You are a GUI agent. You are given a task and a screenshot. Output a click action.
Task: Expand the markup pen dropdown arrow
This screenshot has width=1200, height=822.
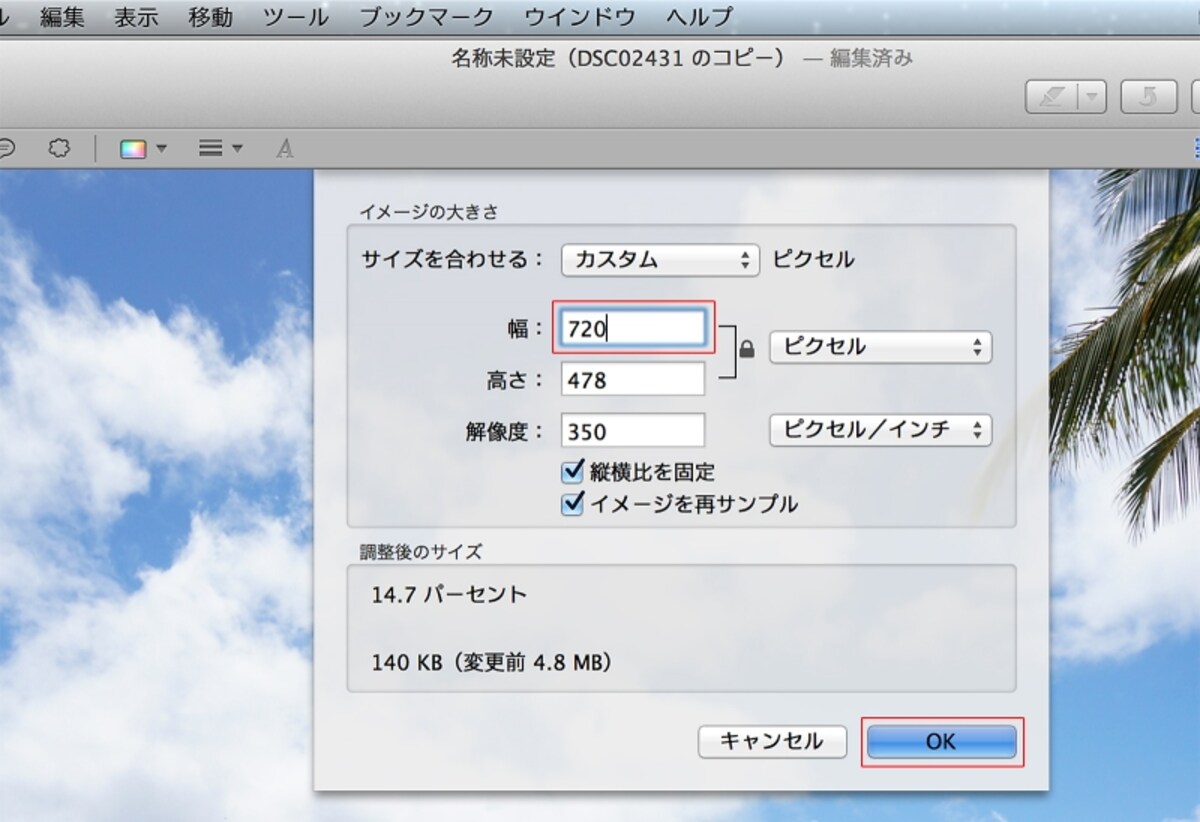click(x=1091, y=97)
